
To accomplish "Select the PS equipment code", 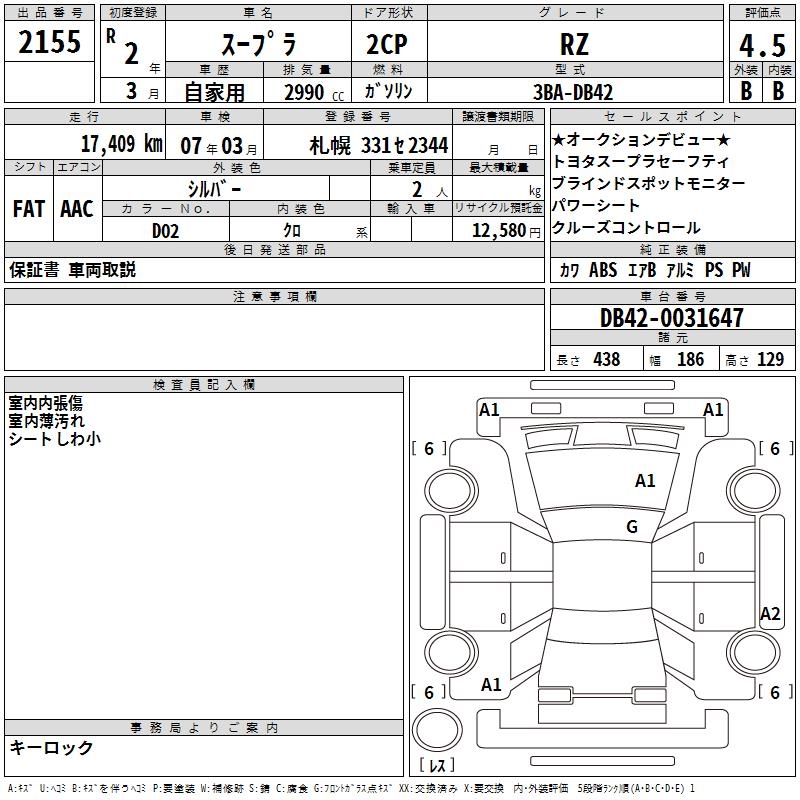I will coord(714,270).
